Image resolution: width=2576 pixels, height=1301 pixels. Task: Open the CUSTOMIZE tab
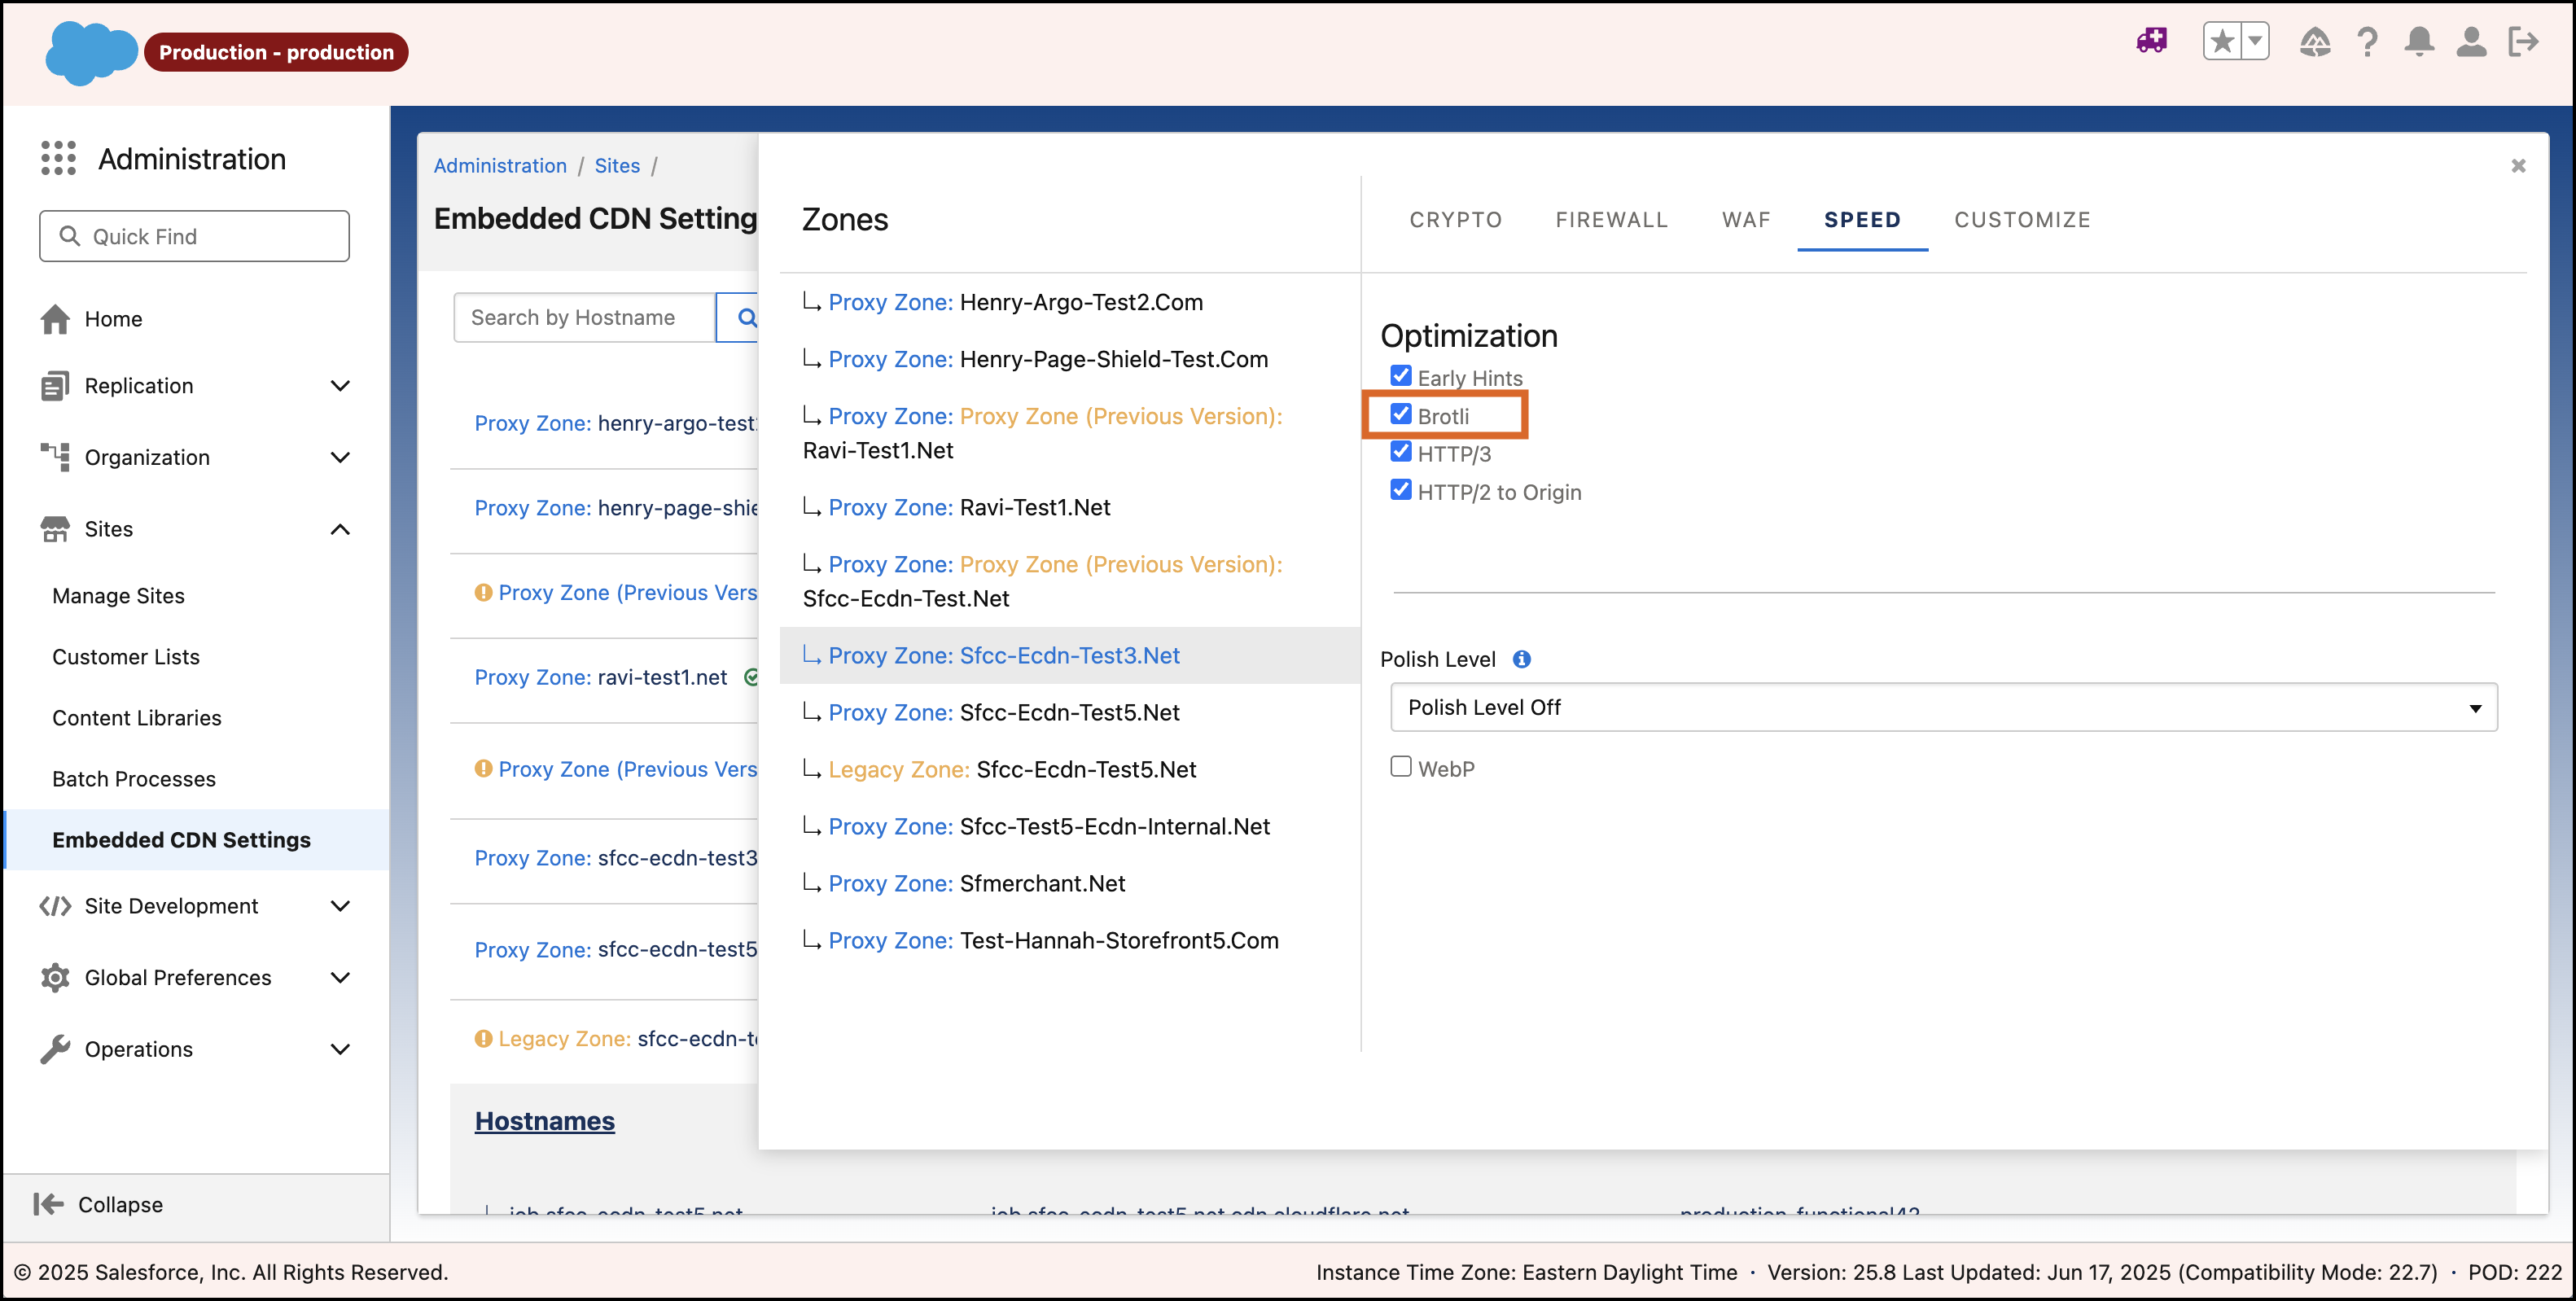pyautogui.click(x=2022, y=220)
